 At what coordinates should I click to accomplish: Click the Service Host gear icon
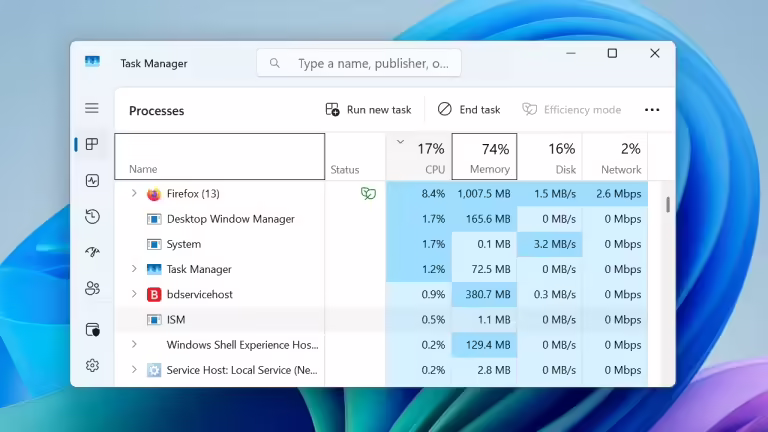pyautogui.click(x=154, y=370)
